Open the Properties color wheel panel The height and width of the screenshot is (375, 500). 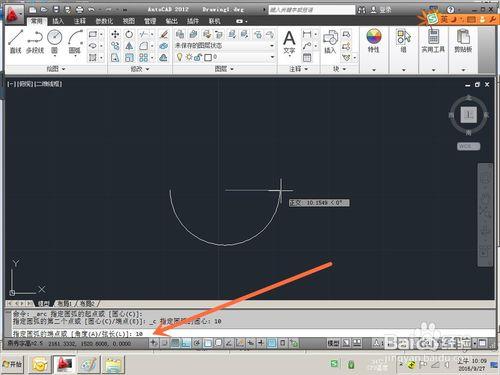[374, 41]
